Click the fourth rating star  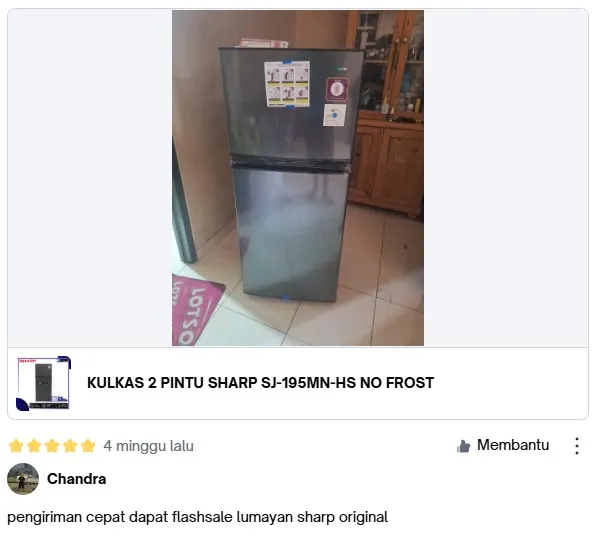[70, 446]
